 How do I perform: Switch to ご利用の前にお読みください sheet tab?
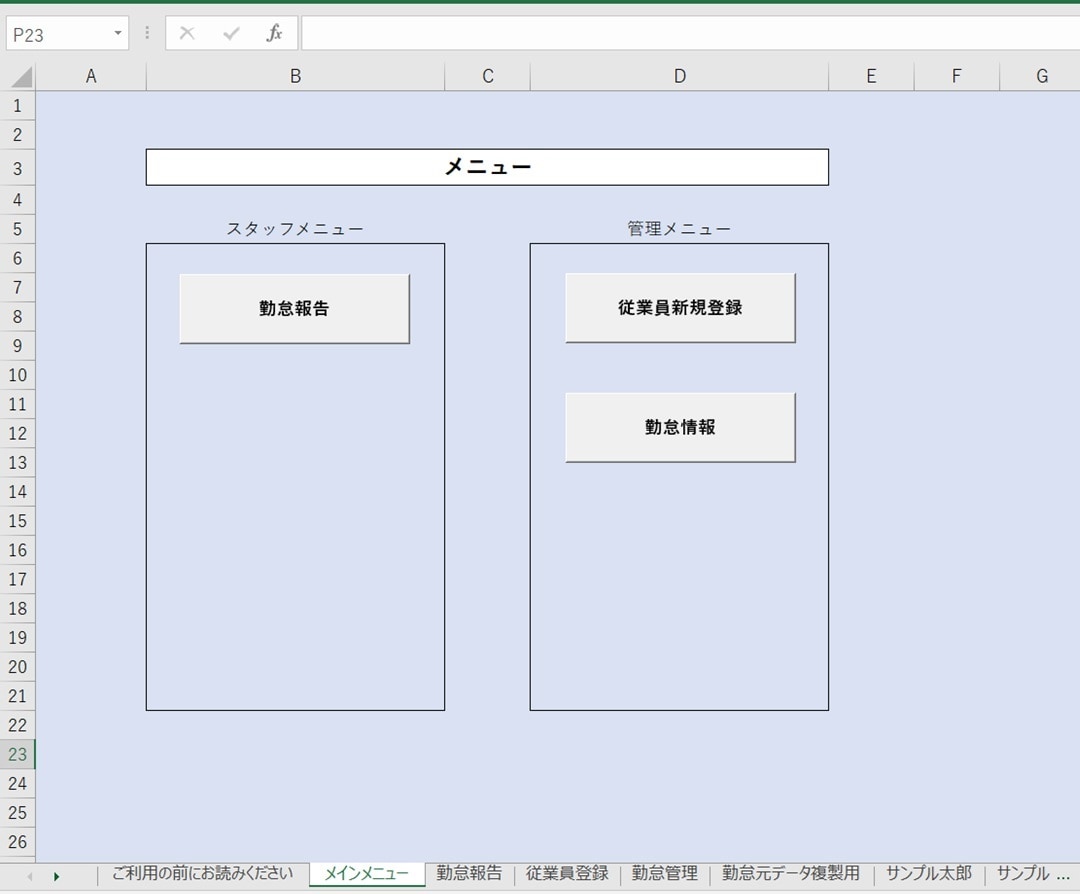point(202,874)
